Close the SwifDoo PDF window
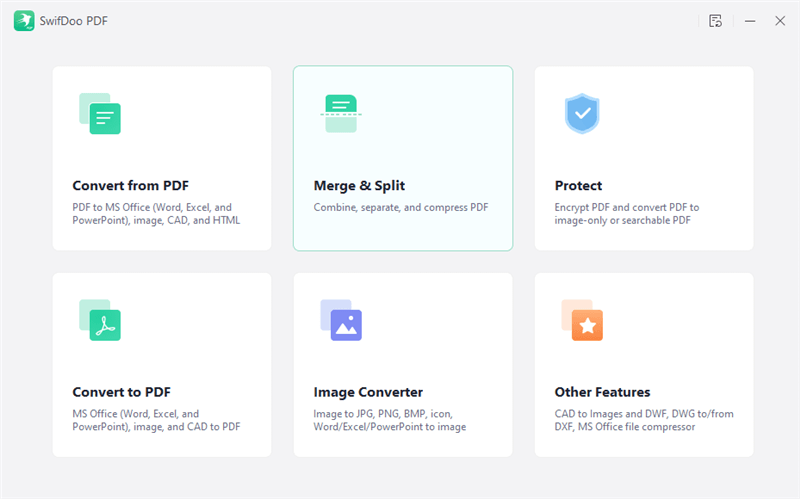This screenshot has width=800, height=499. [780, 21]
